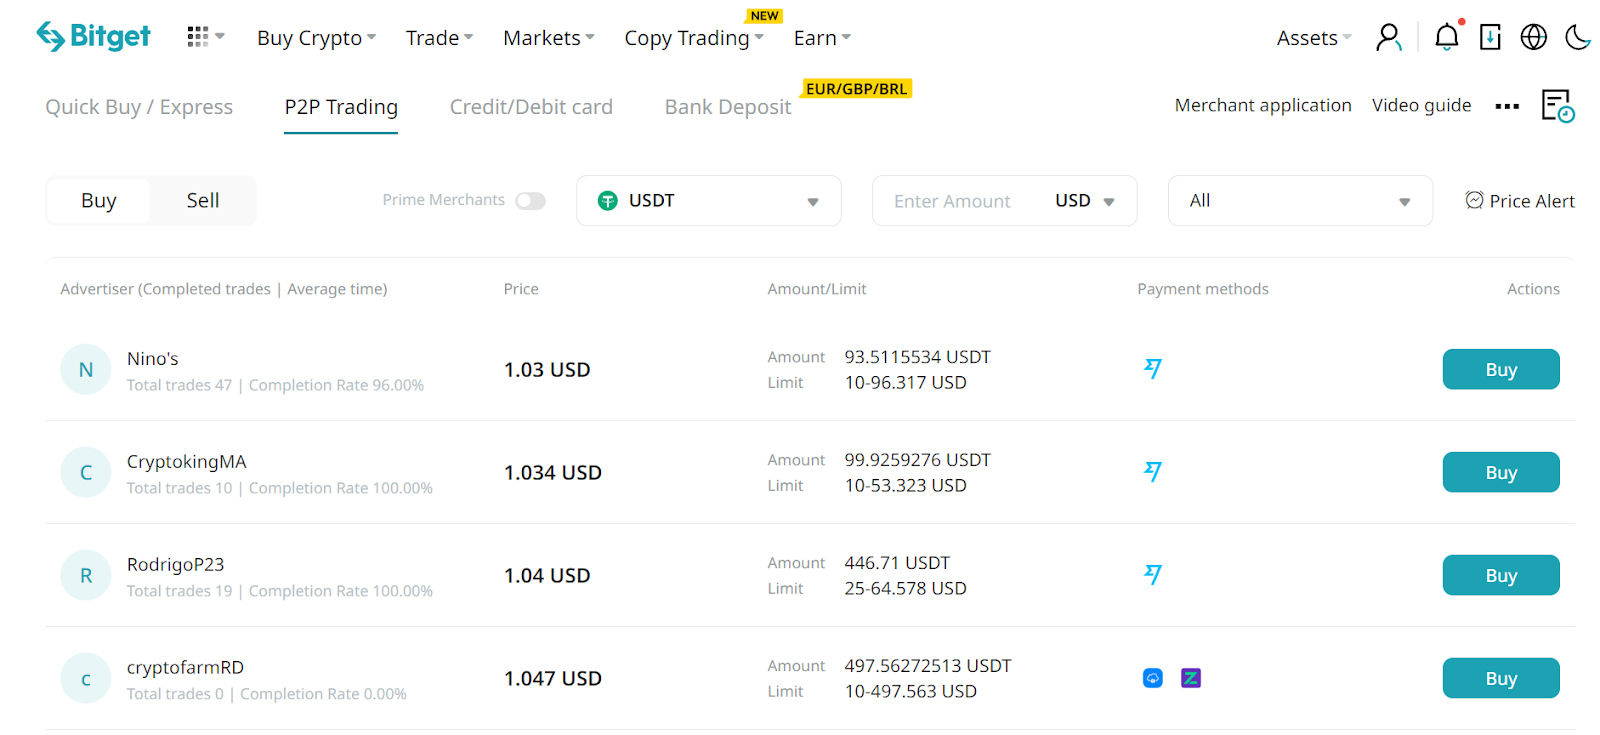Open the All payment methods dropdown

tap(1299, 201)
